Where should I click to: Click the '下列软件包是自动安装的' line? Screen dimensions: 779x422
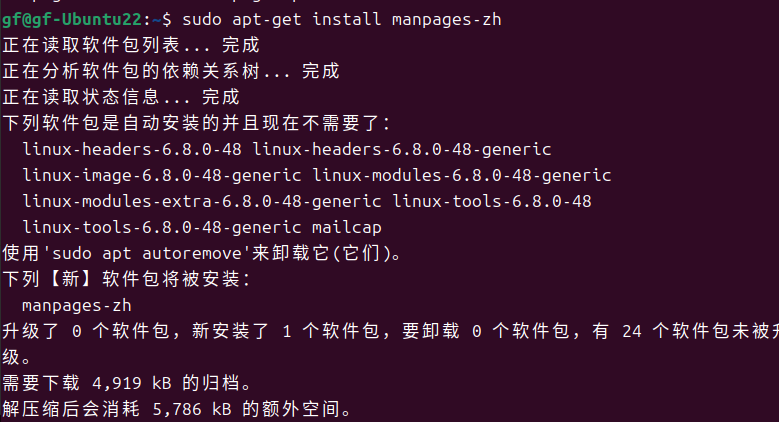click(196, 123)
